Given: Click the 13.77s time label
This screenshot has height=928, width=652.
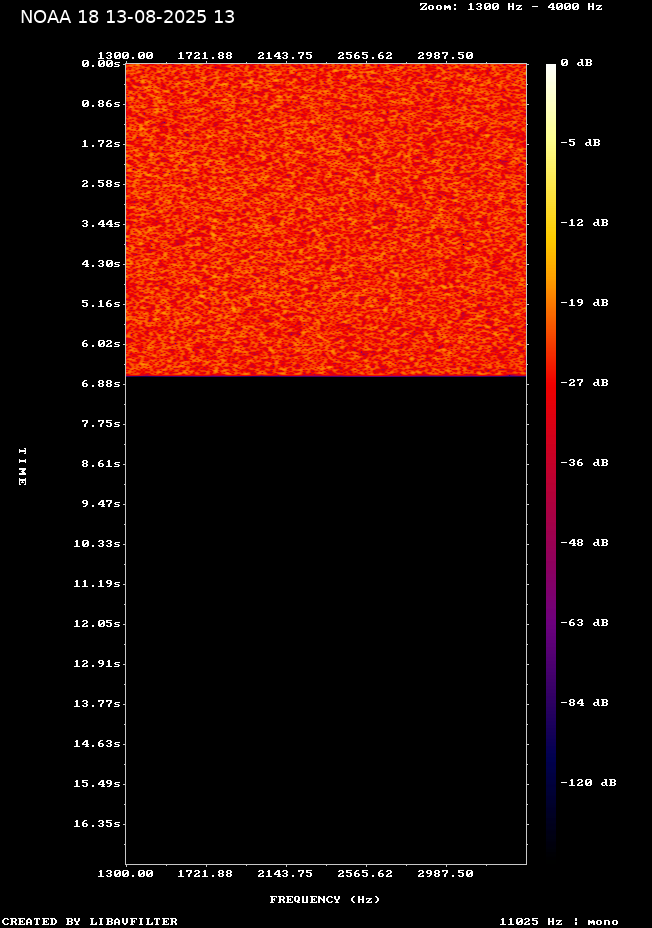Looking at the screenshot, I should [97, 704].
